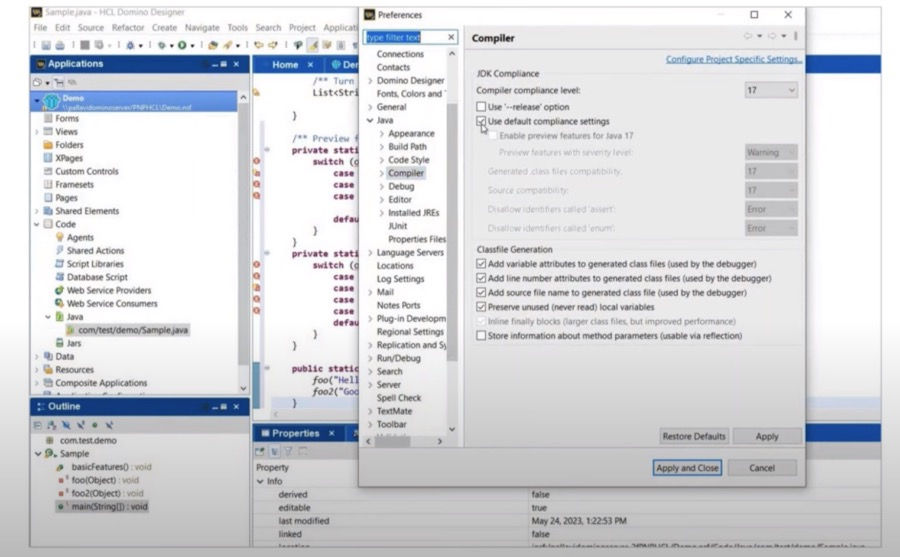Open the Navigate menu
Screen dimensions: 900x557
(x=202, y=28)
